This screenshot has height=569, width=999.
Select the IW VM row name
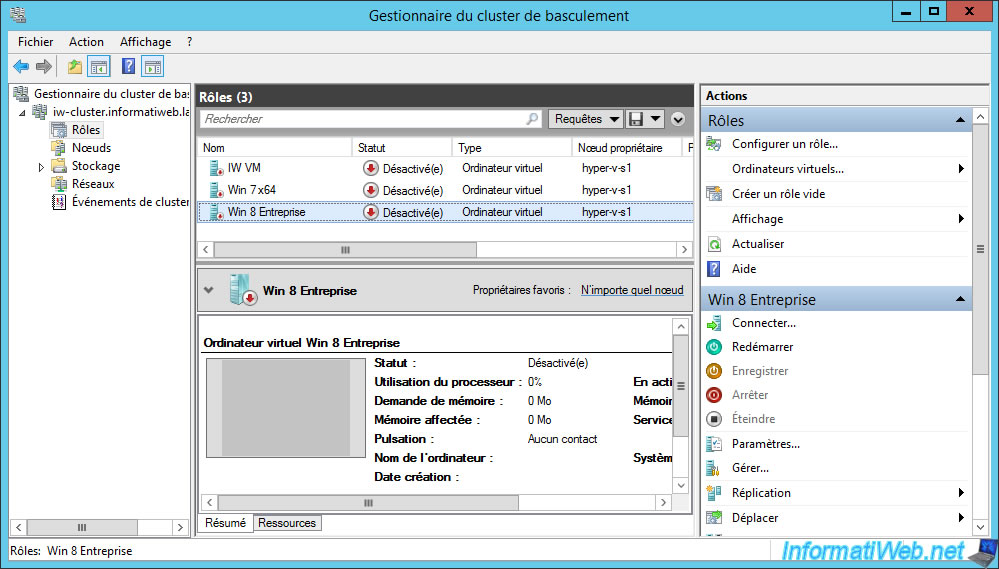pyautogui.click(x=244, y=168)
